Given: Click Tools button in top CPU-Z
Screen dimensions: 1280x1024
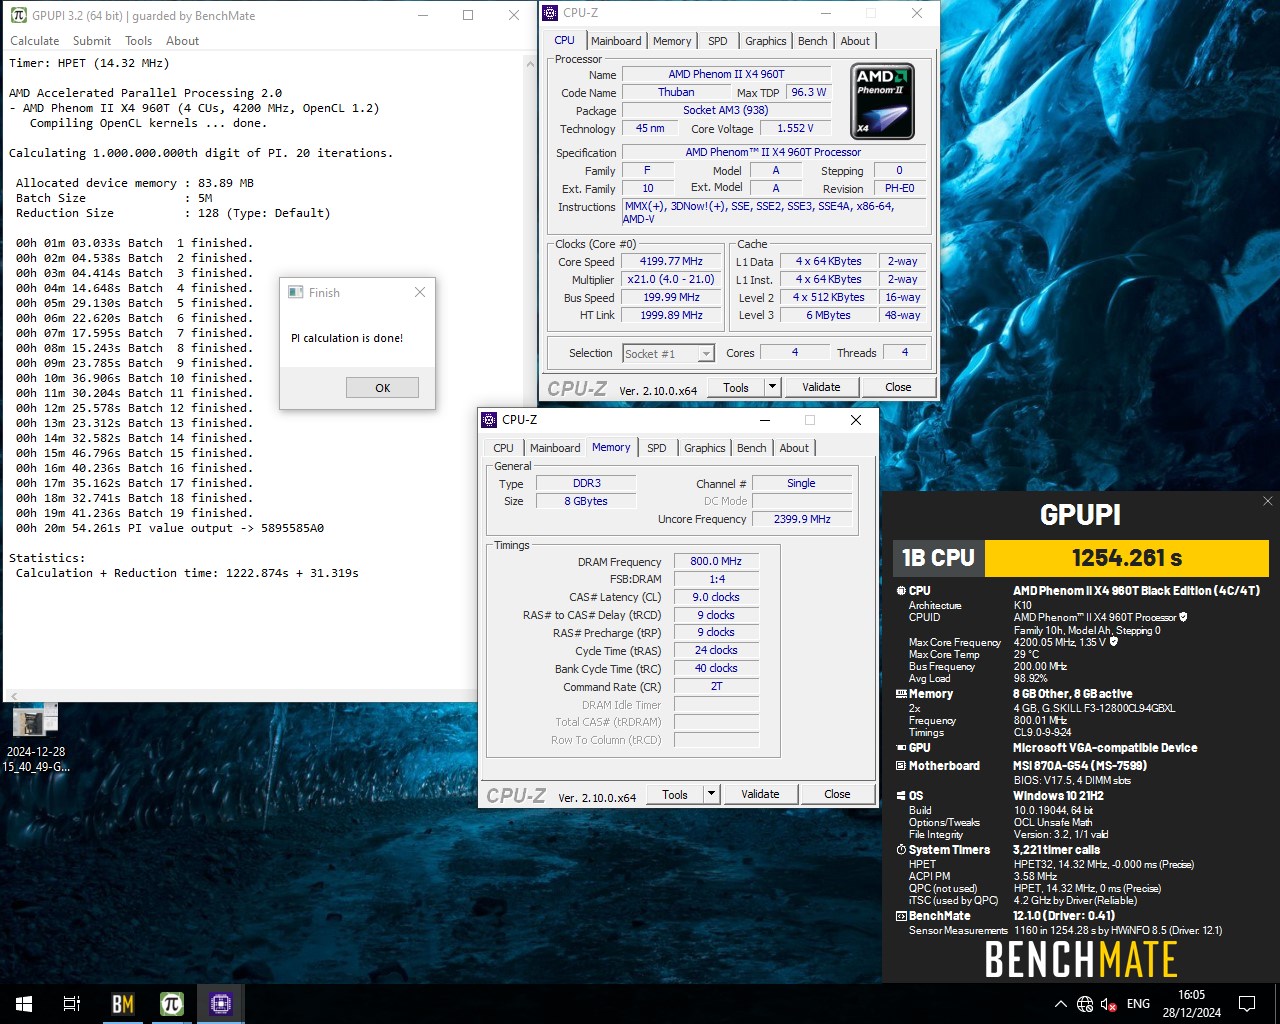Looking at the screenshot, I should (736, 387).
